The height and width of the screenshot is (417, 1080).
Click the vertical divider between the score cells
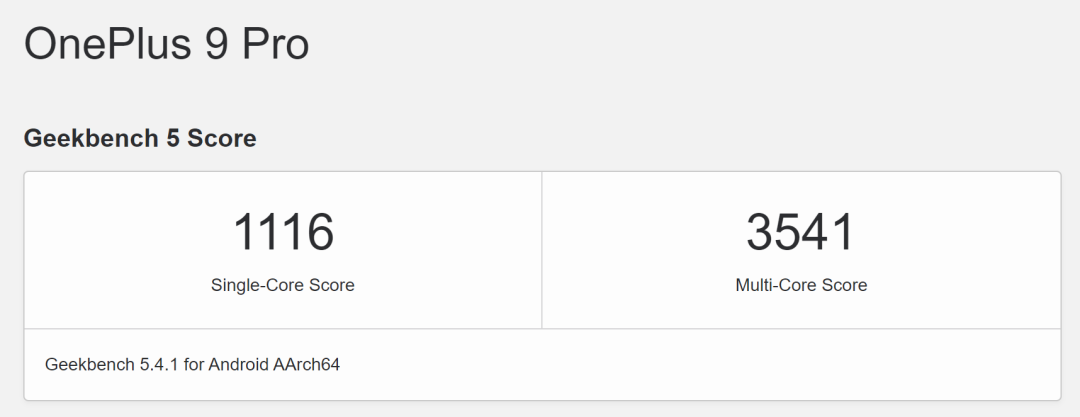(542, 250)
